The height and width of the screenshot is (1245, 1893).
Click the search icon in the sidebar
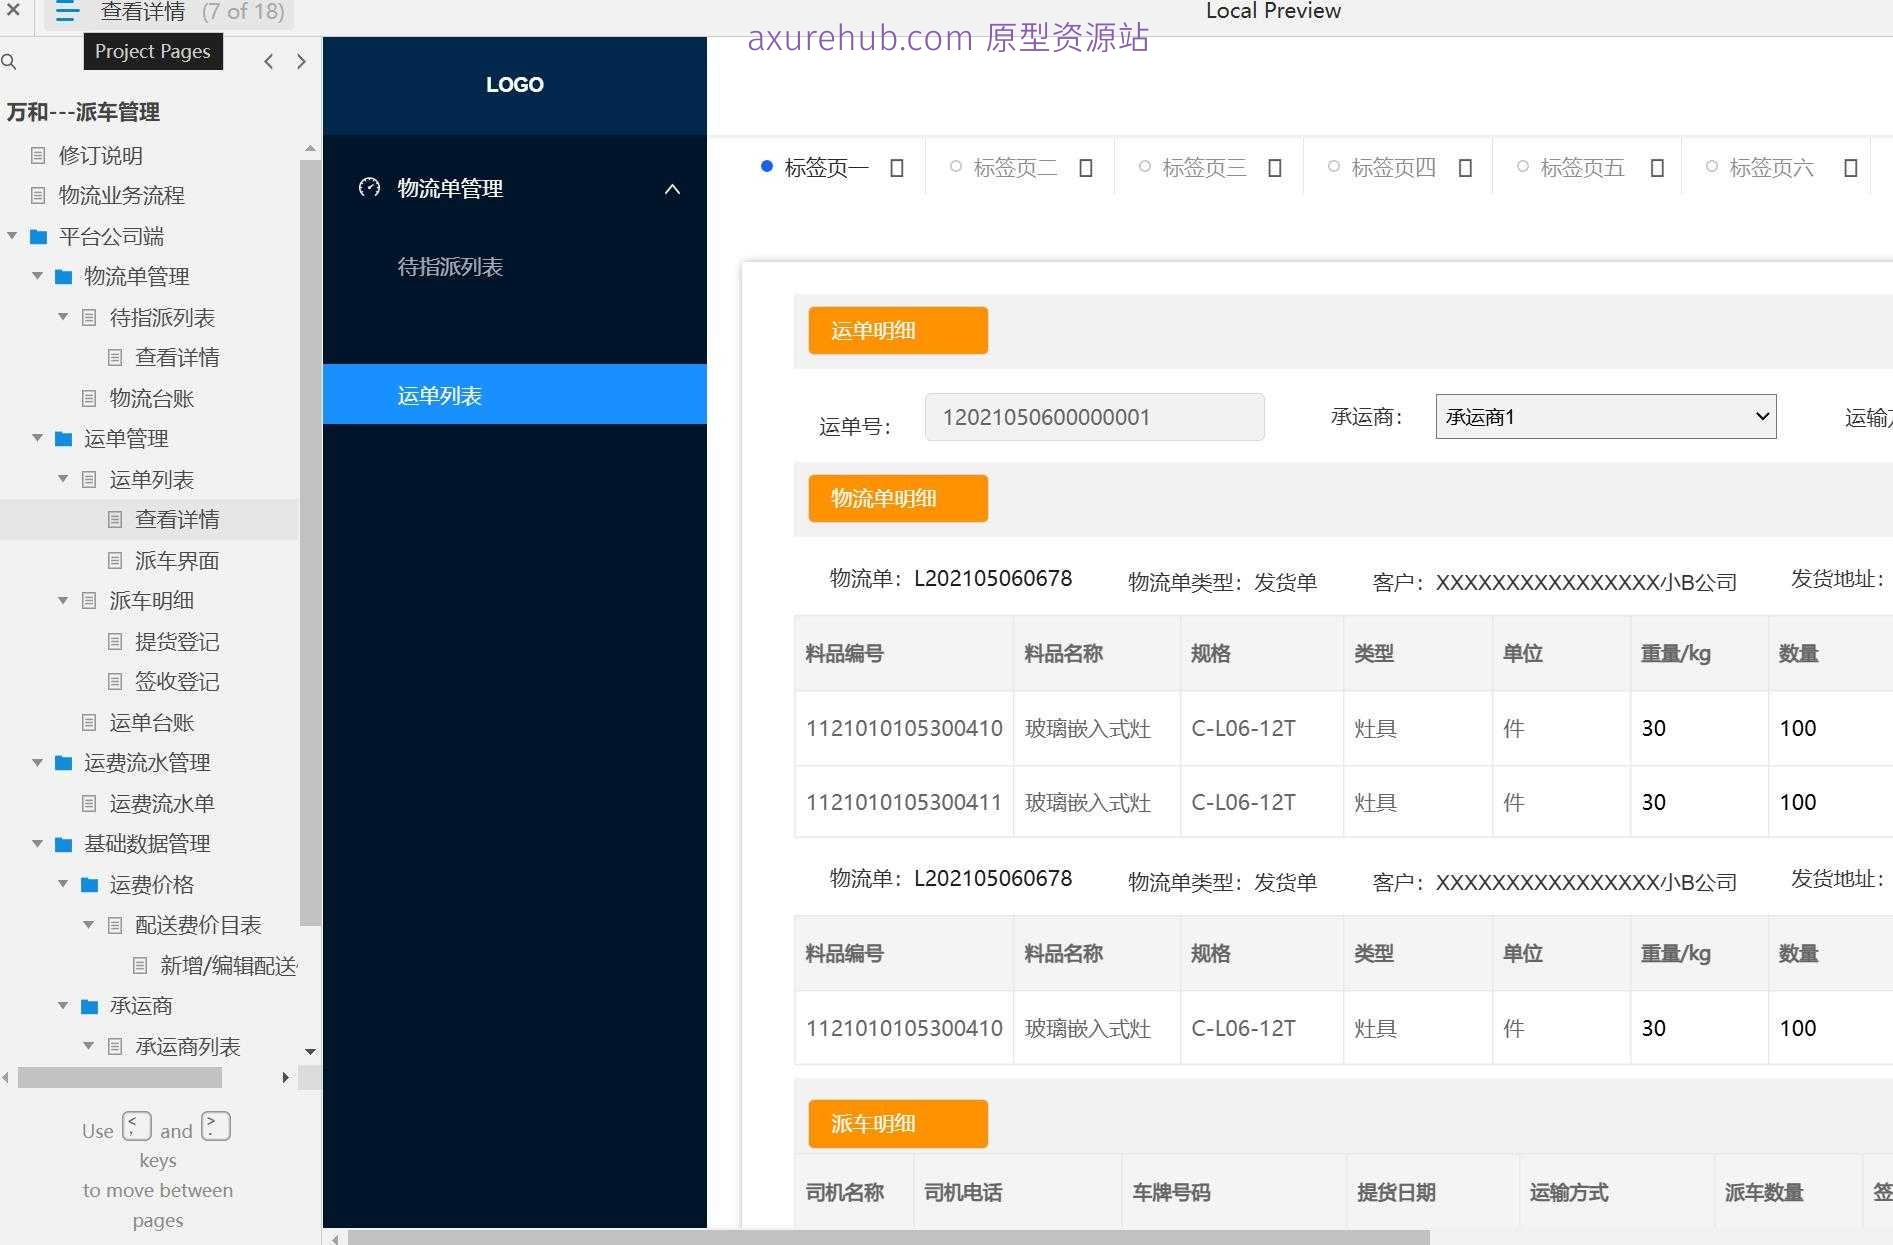(x=9, y=62)
